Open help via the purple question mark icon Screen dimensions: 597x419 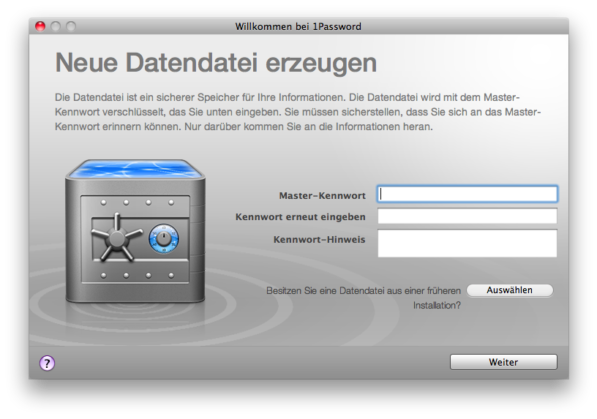pos(47,363)
